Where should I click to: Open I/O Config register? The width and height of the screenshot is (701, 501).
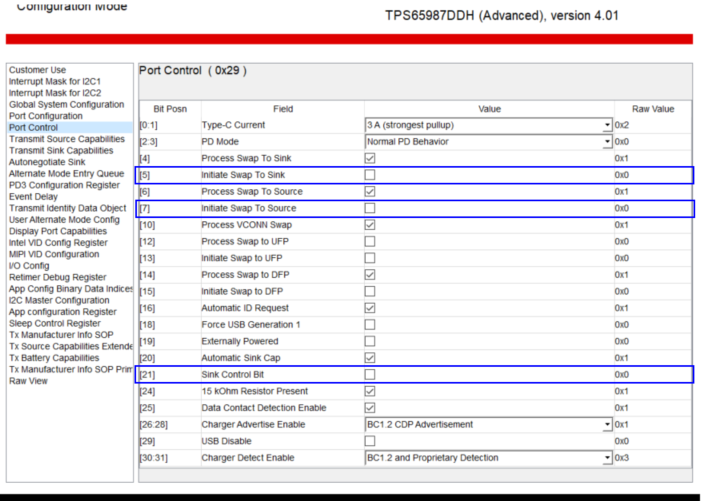(x=29, y=266)
